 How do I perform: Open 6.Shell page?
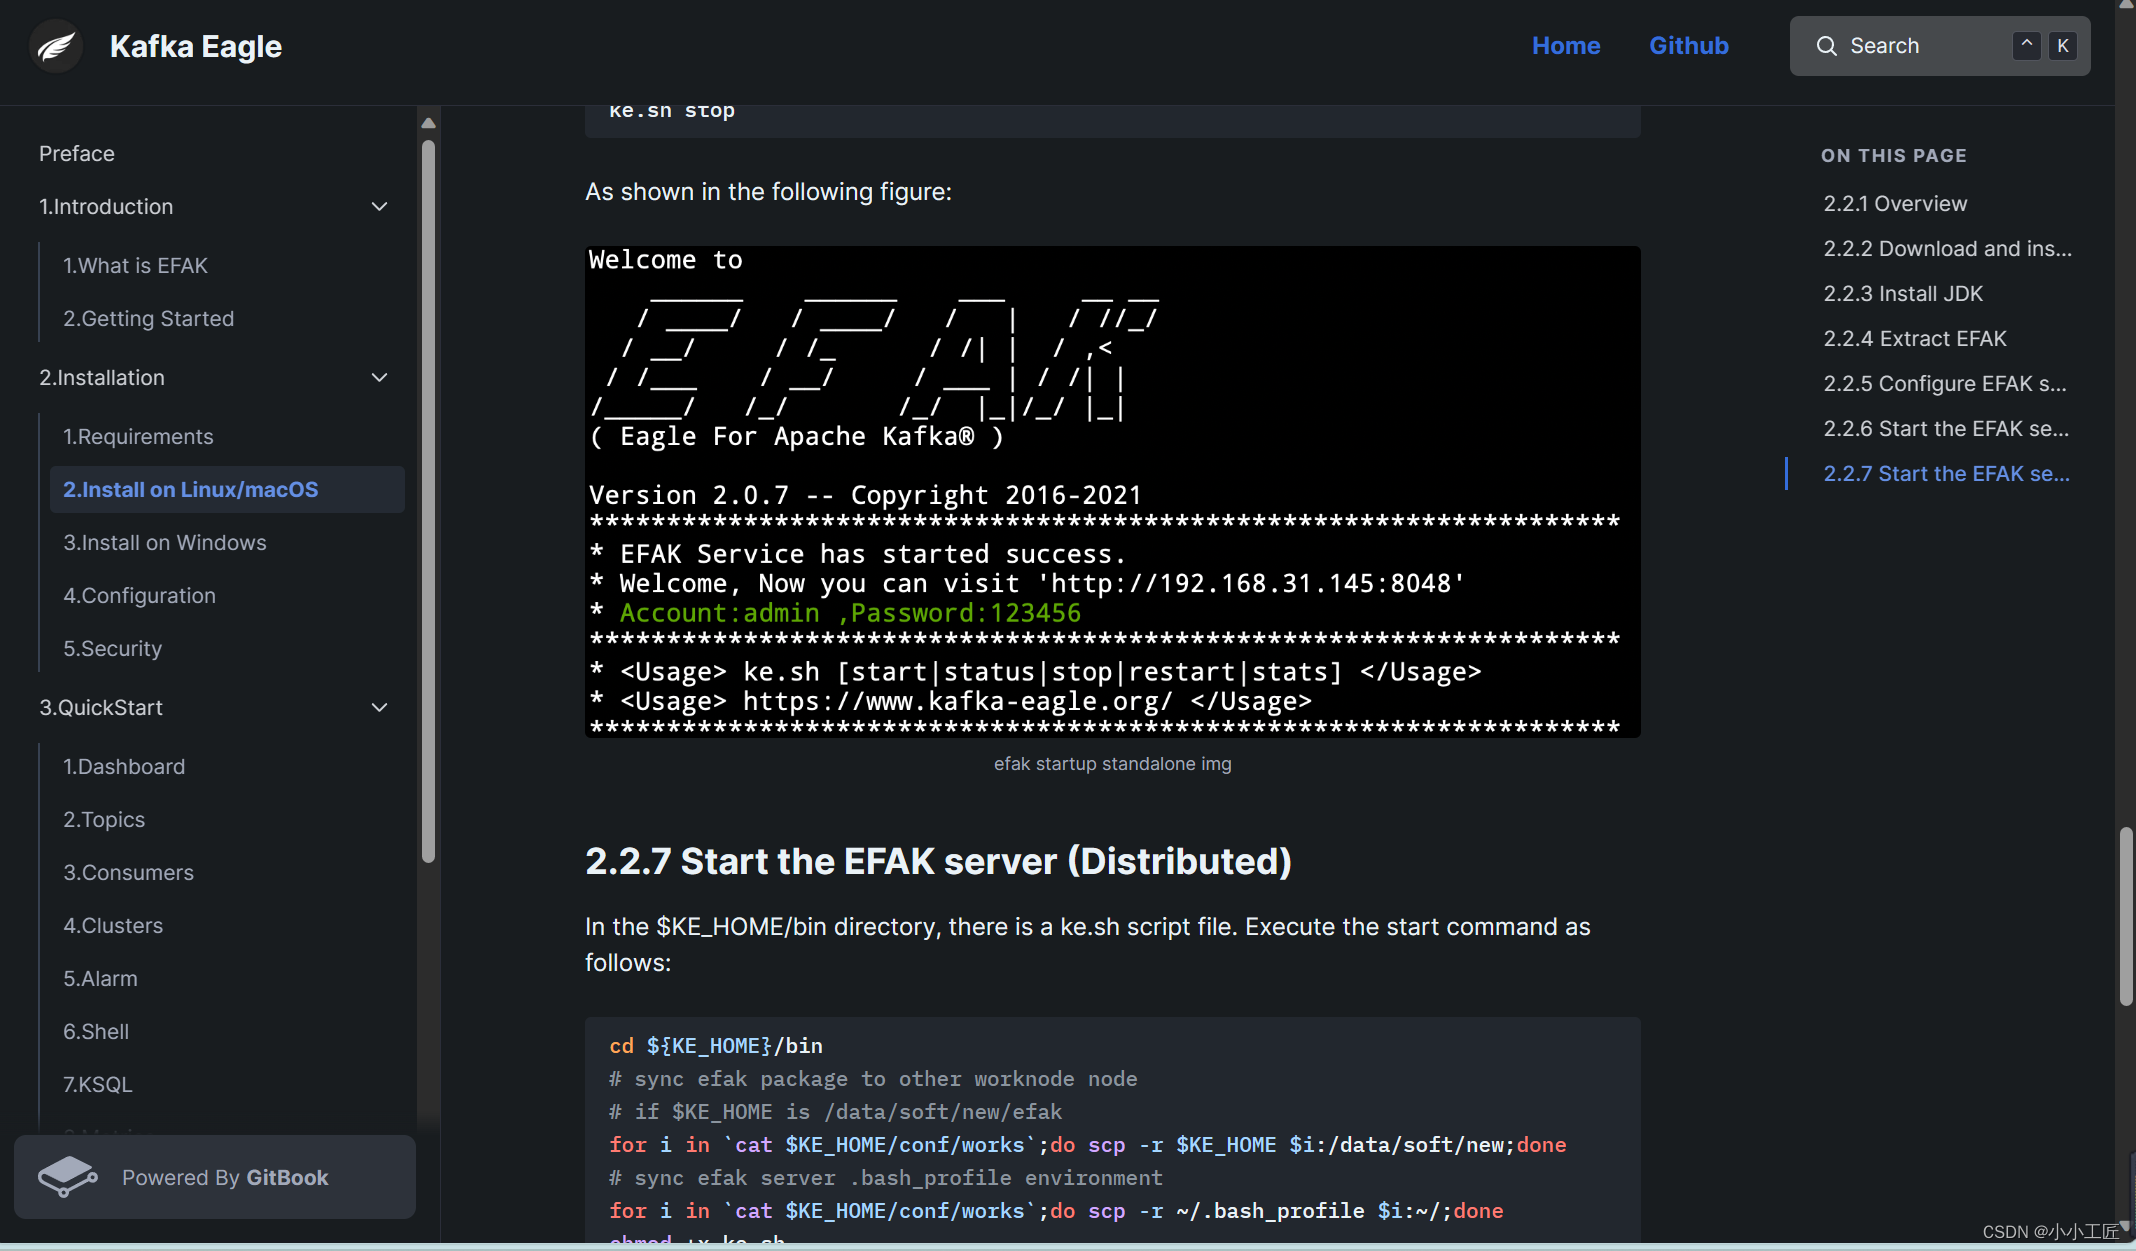96,1032
